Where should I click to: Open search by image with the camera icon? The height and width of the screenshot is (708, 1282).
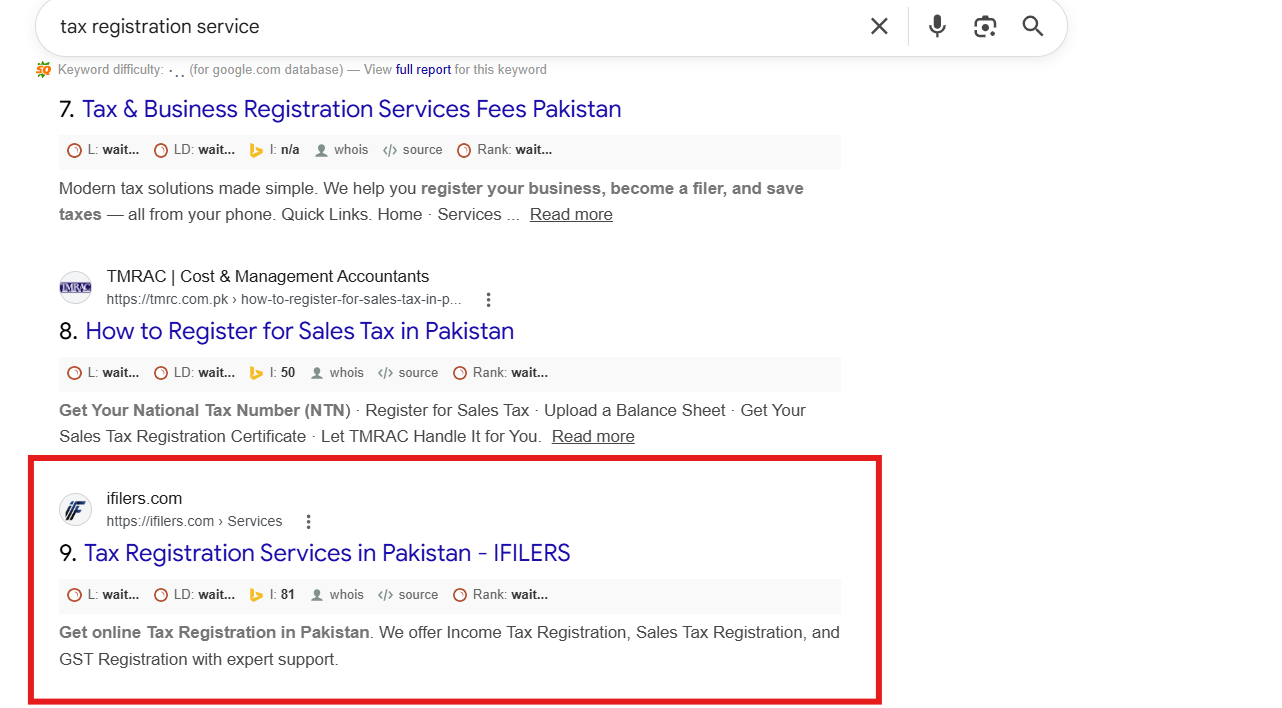(x=985, y=26)
